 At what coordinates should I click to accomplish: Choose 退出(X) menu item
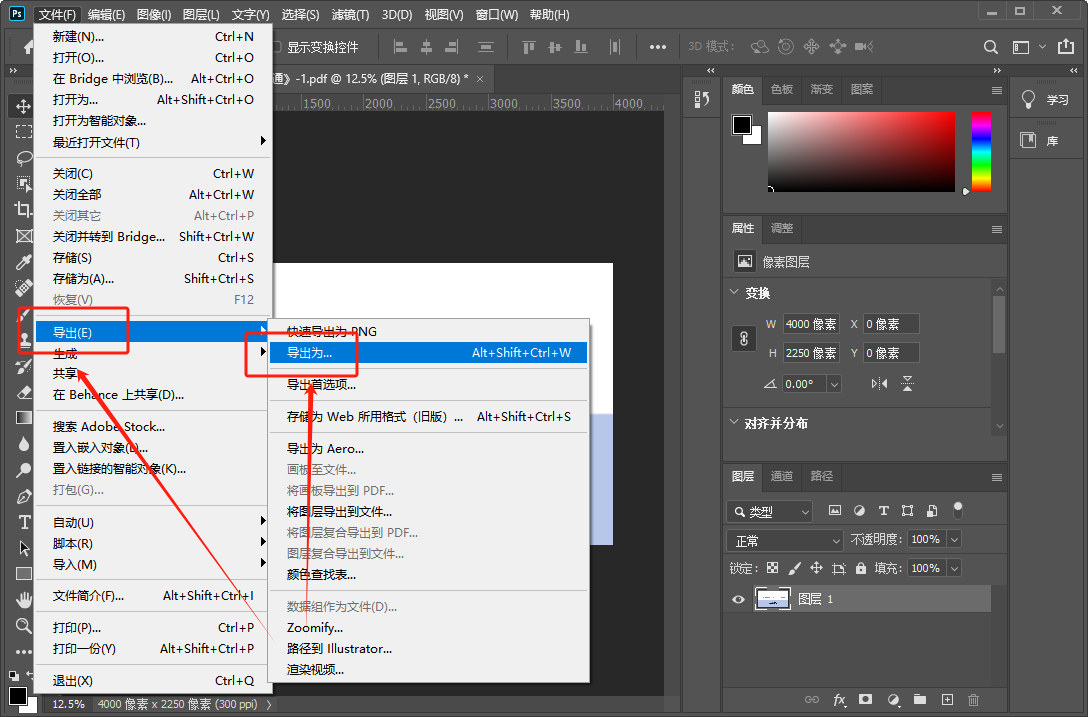point(153,680)
